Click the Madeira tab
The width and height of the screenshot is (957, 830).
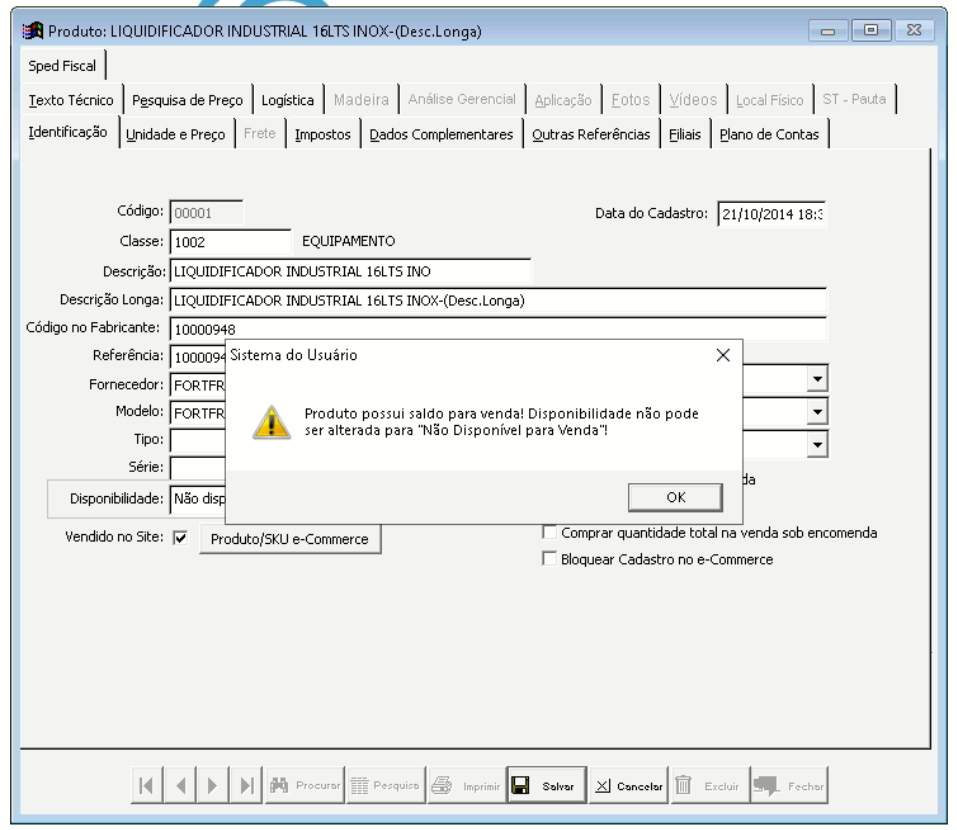coord(361,99)
